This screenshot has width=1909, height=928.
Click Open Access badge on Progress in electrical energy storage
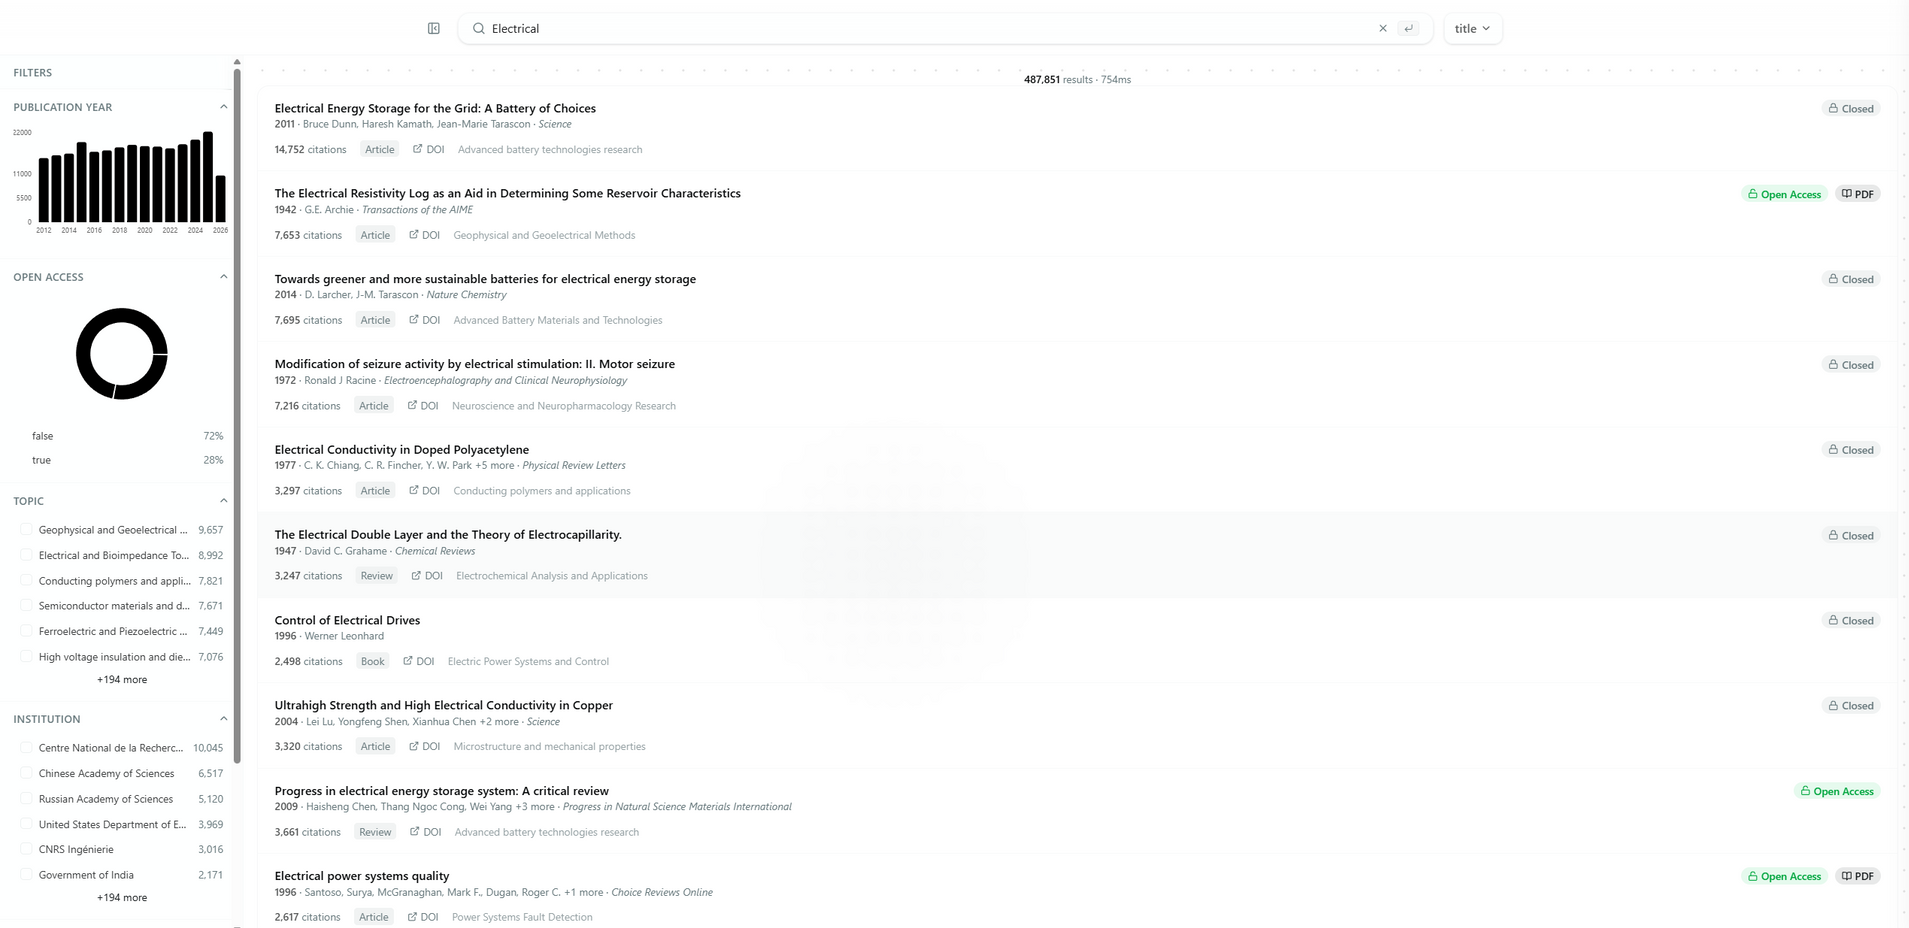tap(1837, 791)
